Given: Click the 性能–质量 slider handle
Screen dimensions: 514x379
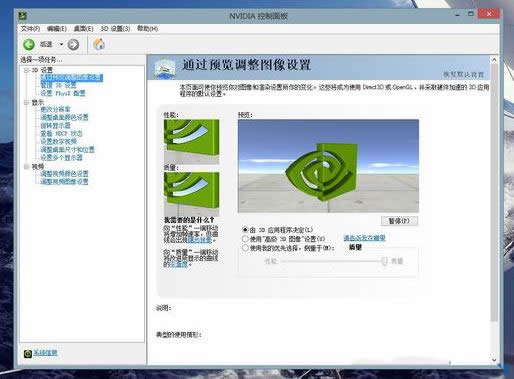Looking at the screenshot, I should 384,261.
